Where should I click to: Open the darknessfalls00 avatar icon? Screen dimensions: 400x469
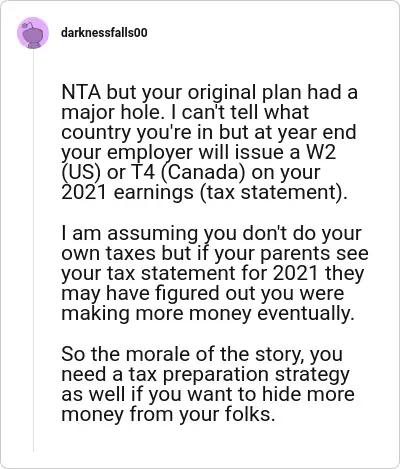[x=33, y=33]
